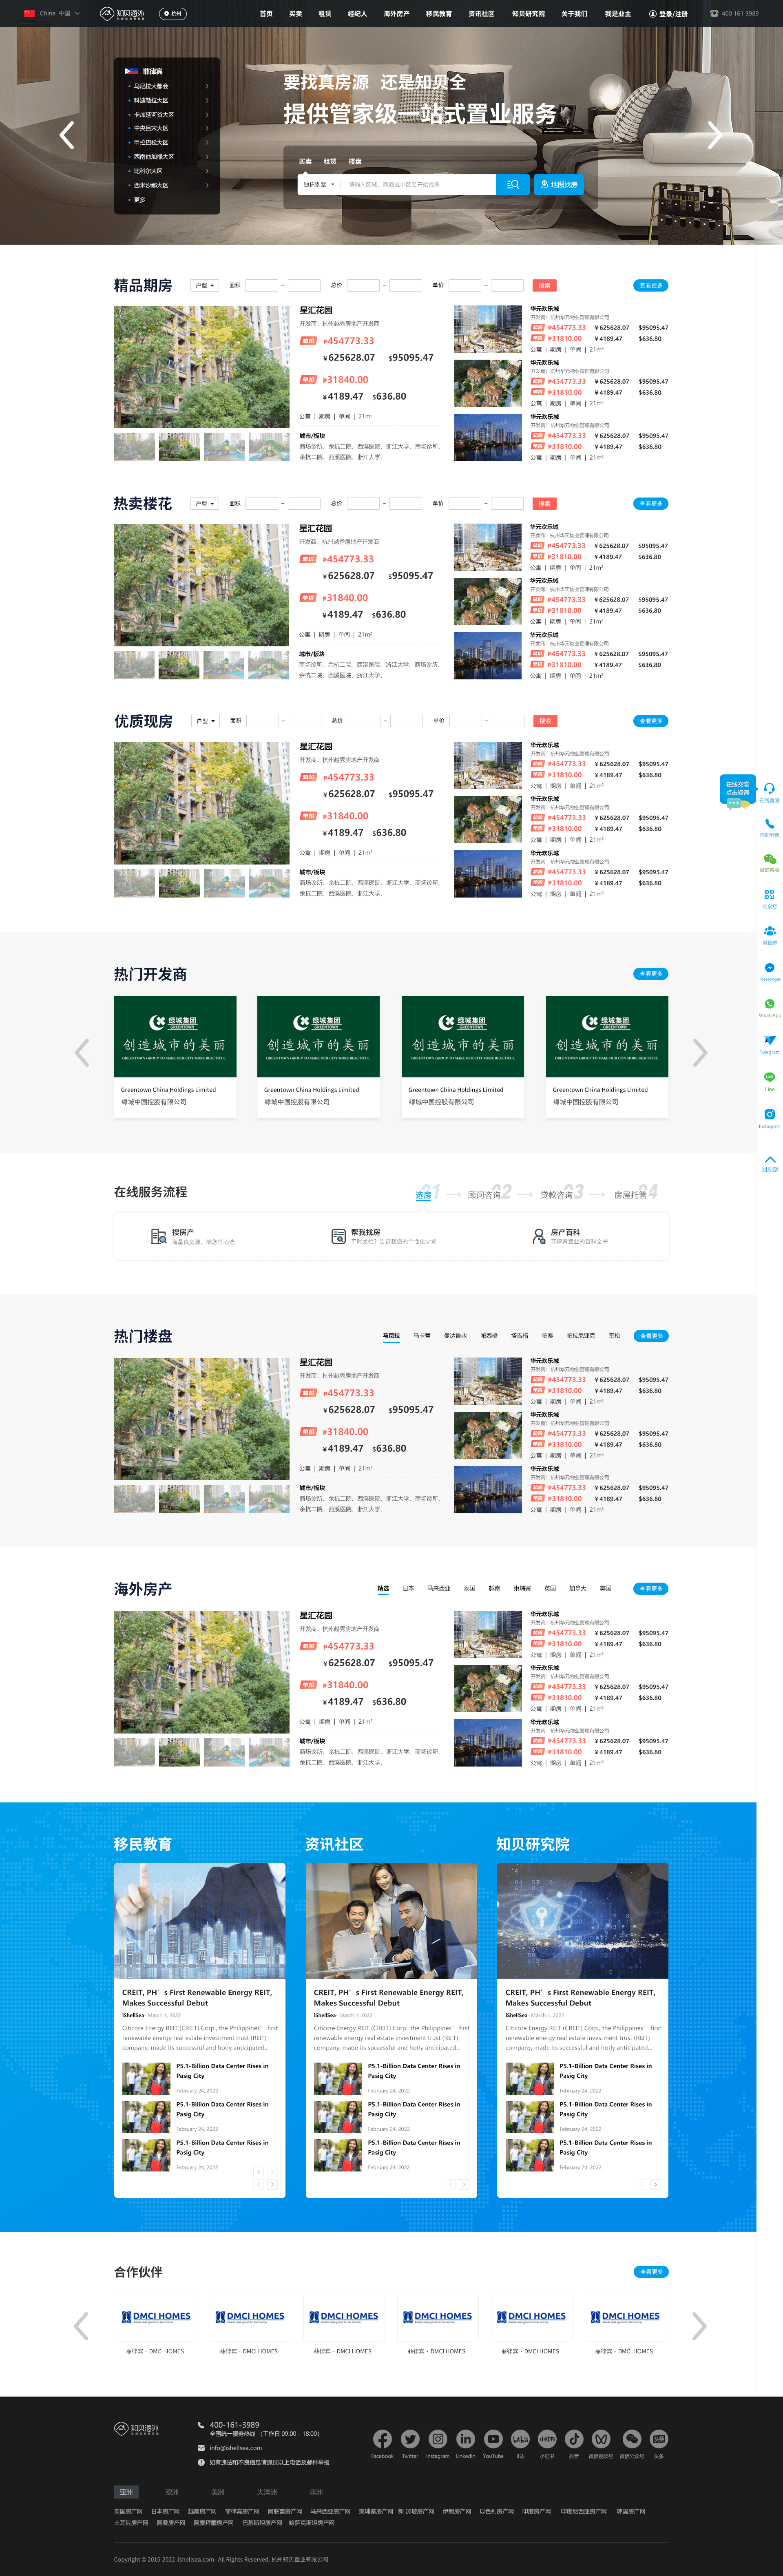
Task: Open the YouTube icon in the footer
Action: (x=493, y=2439)
